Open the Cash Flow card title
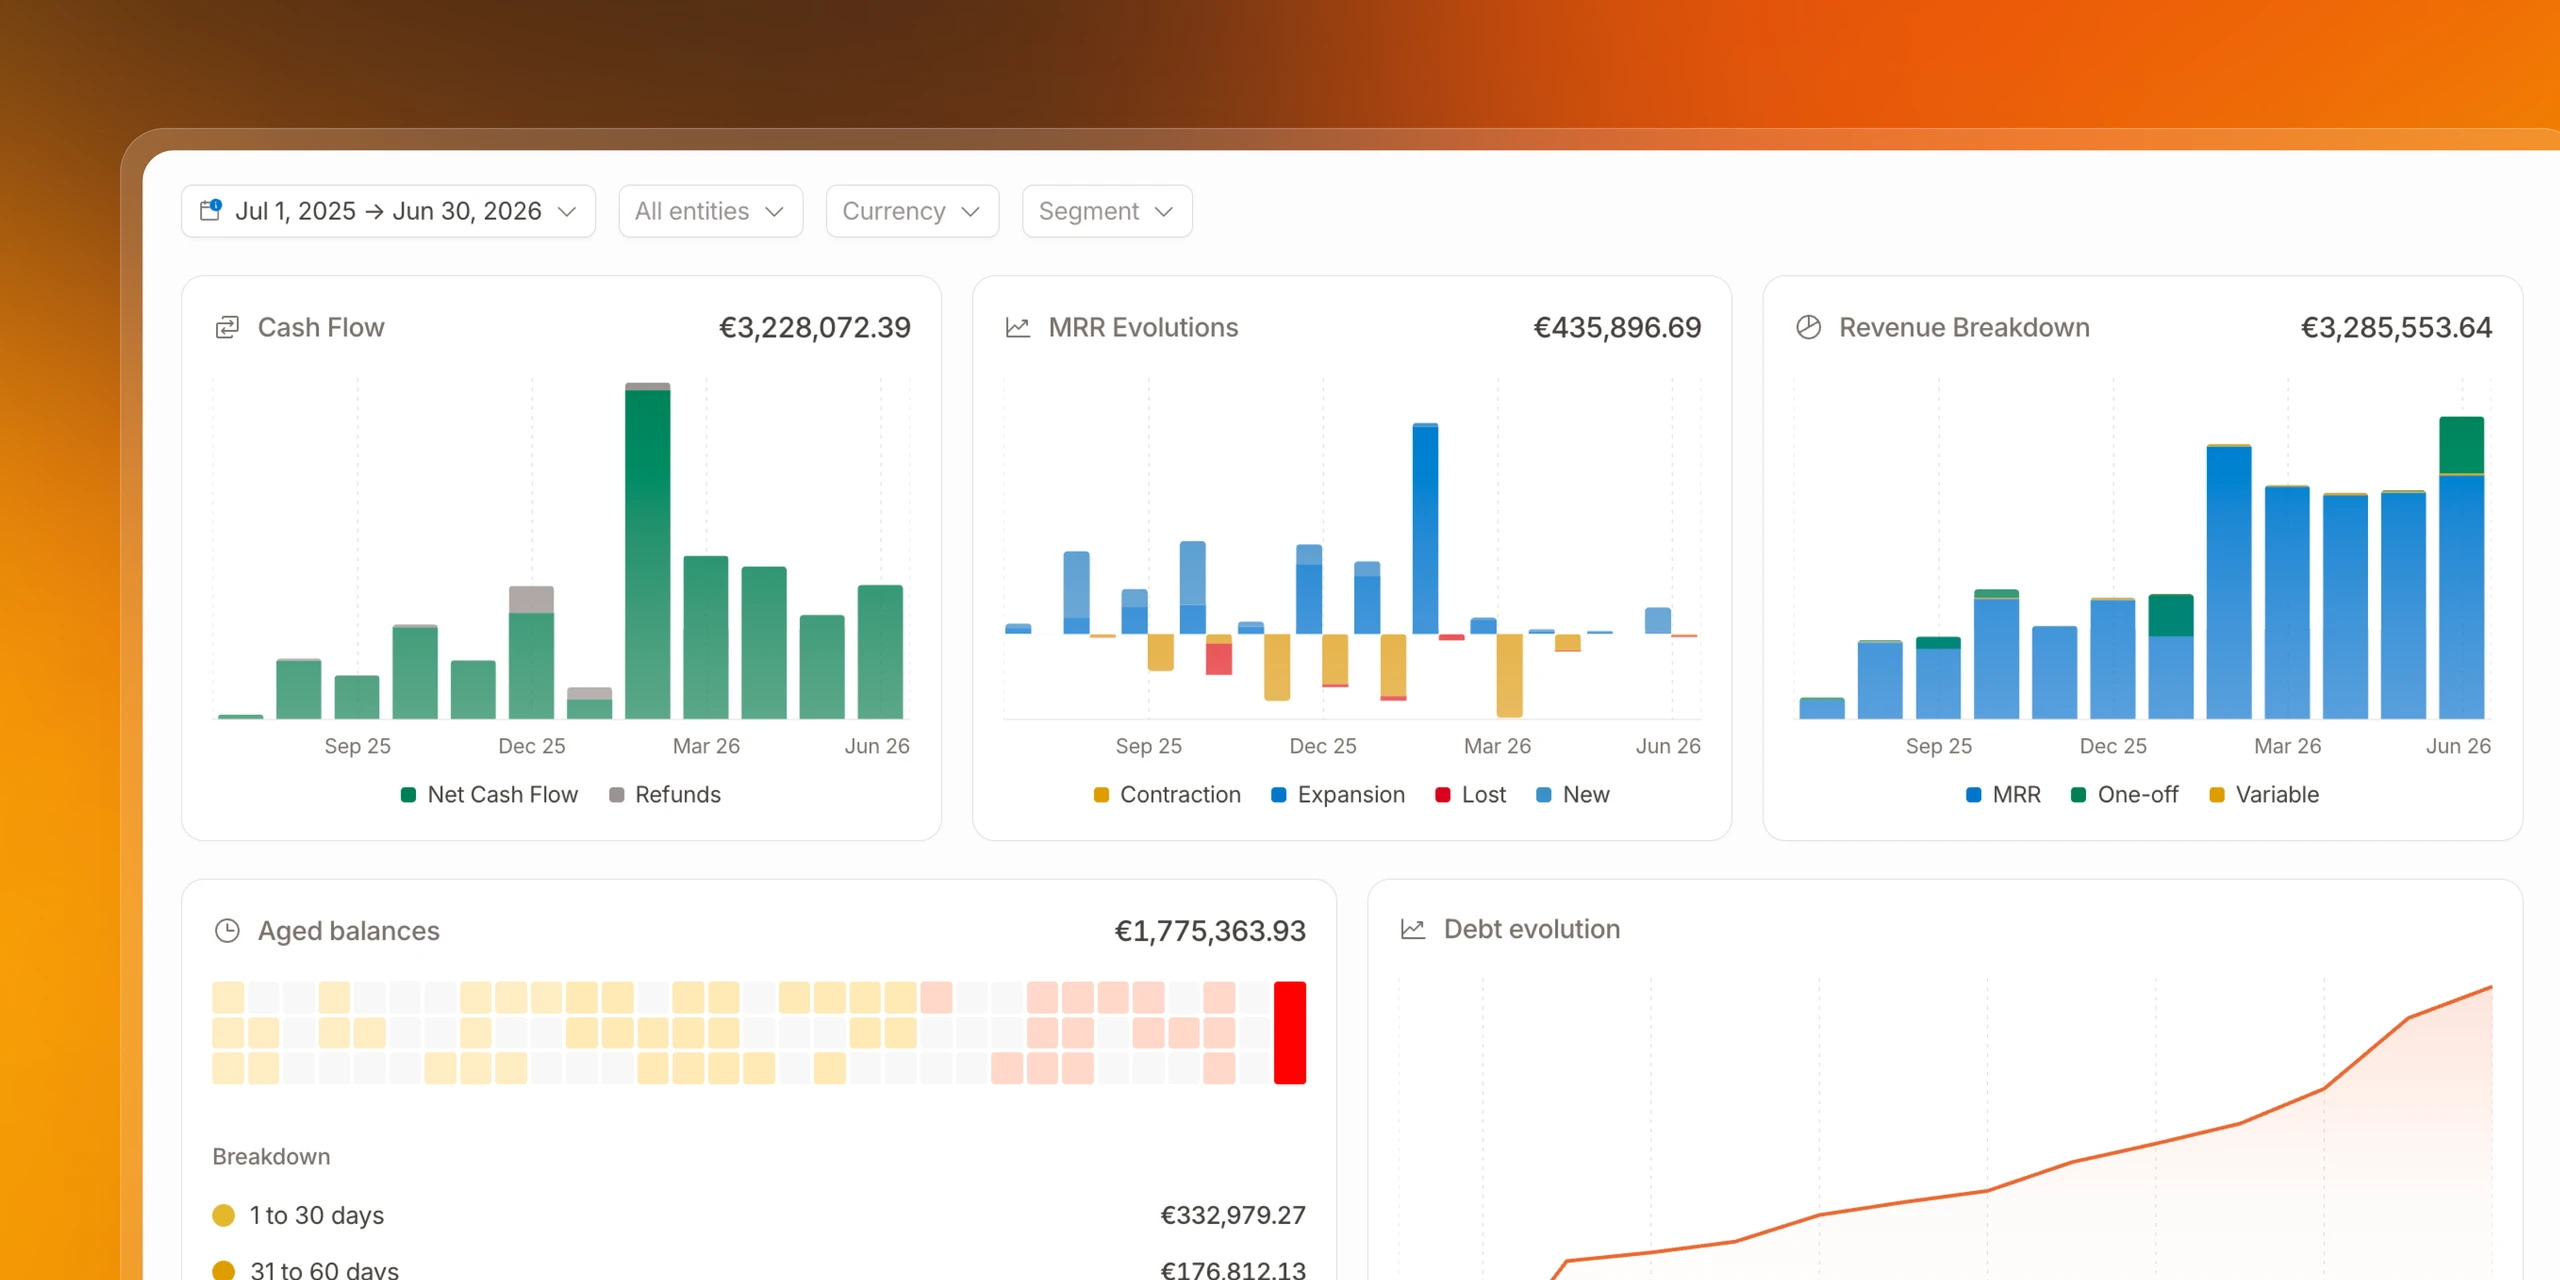 [321, 327]
